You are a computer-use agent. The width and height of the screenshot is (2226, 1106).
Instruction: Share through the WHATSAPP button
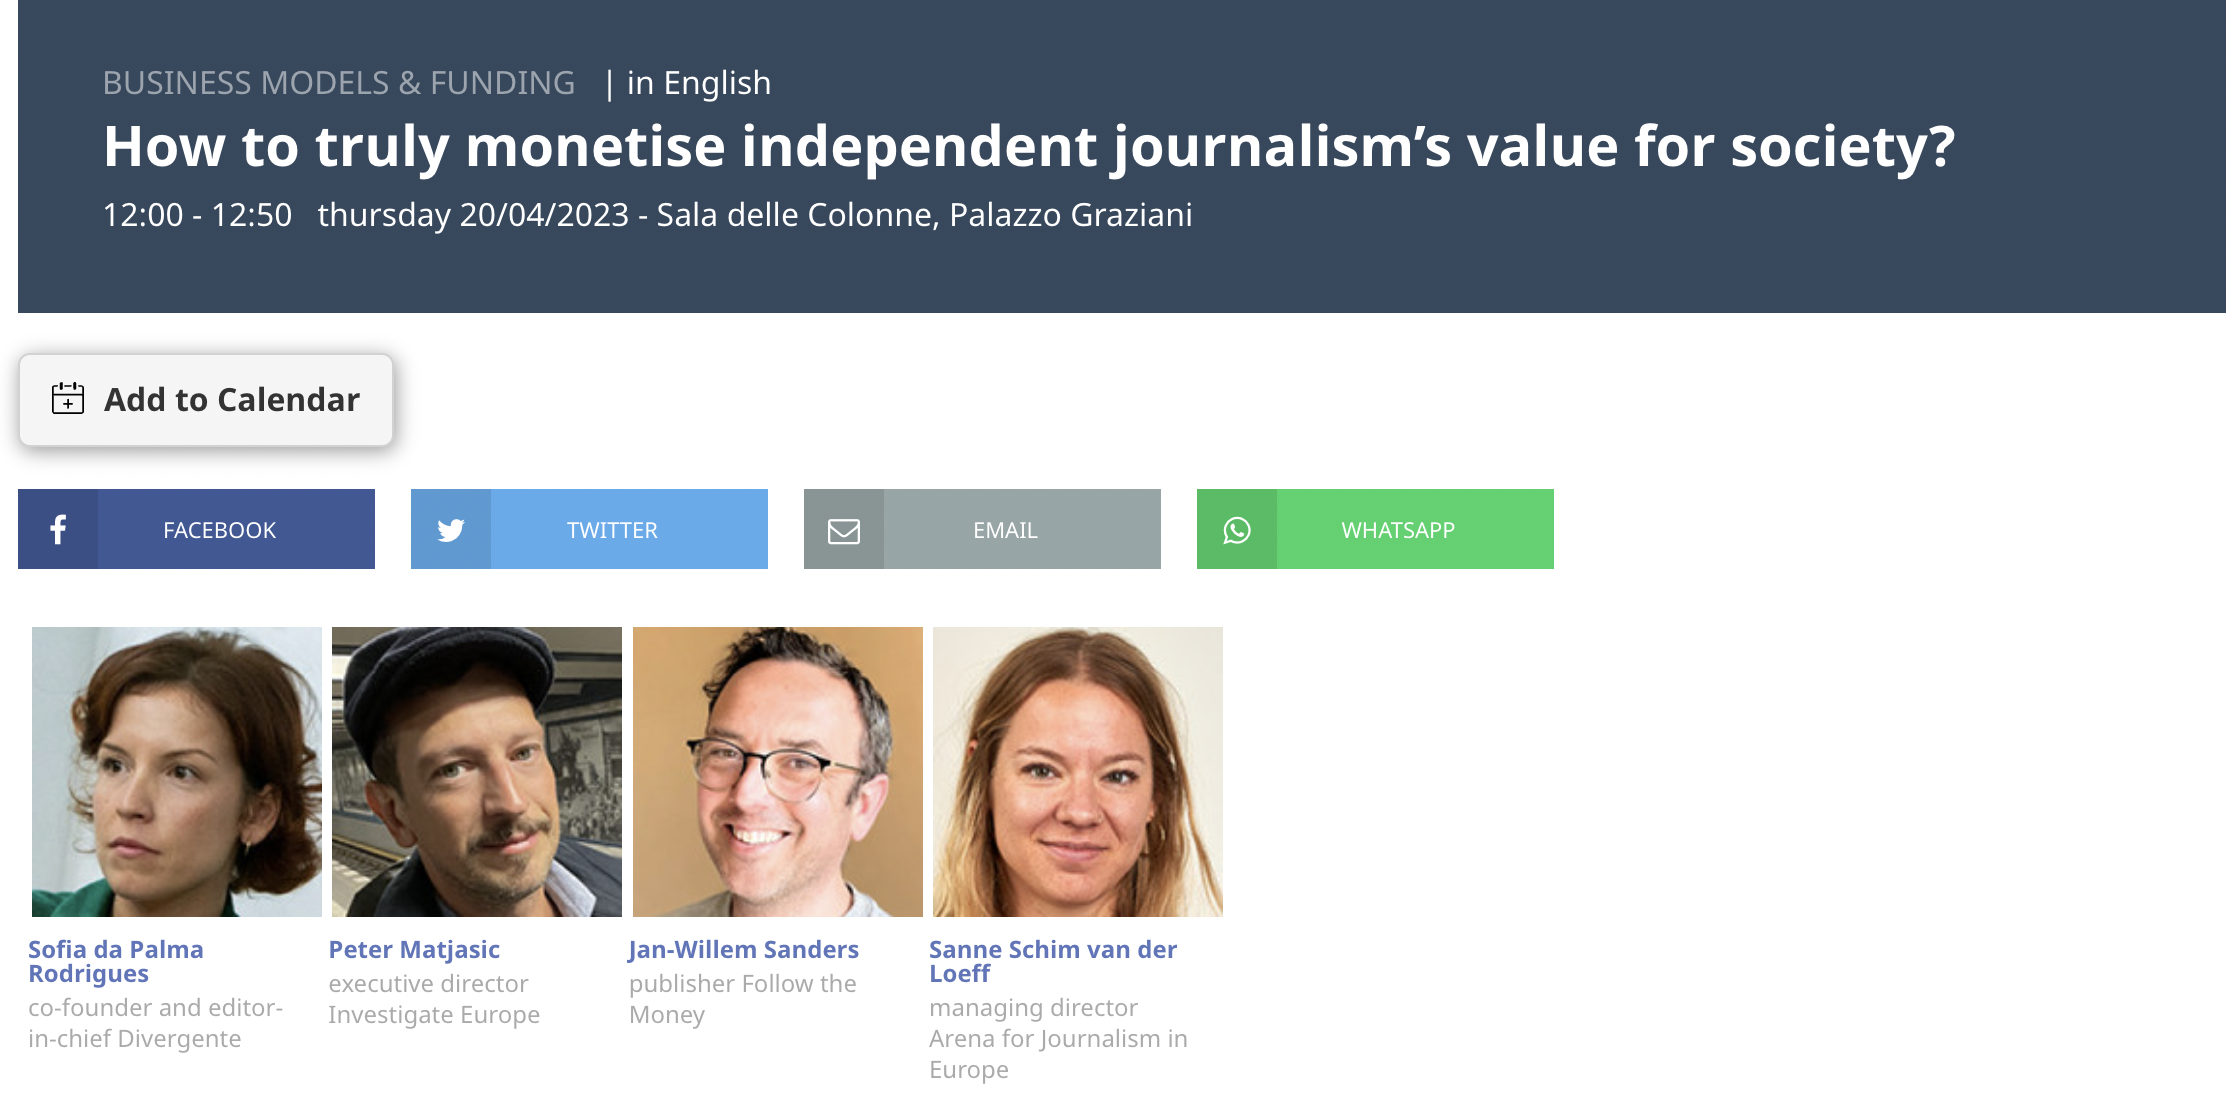1375,529
